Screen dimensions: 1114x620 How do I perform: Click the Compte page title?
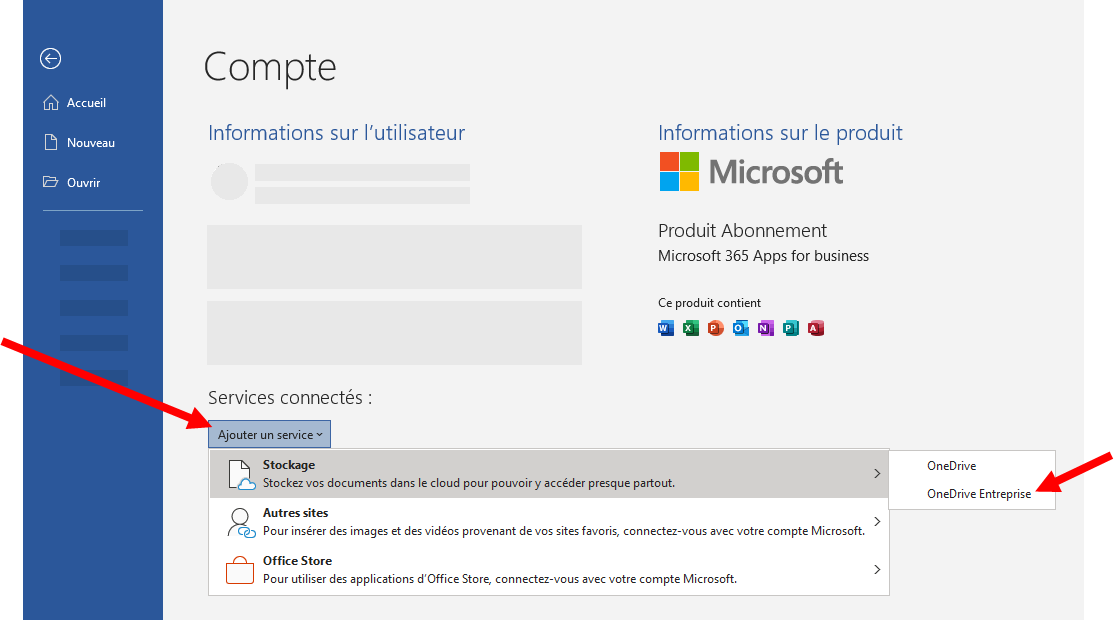point(270,68)
